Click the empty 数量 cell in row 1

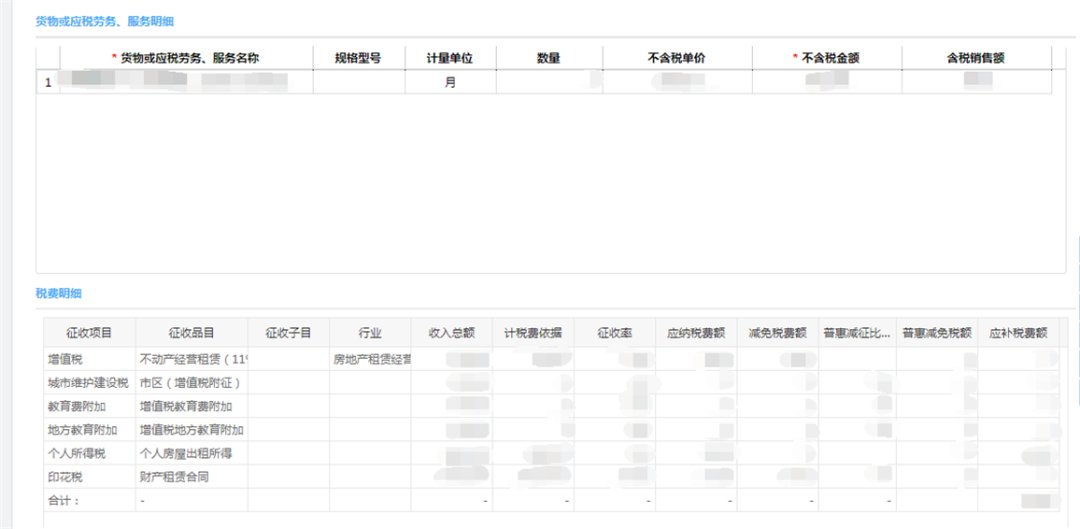pos(548,83)
